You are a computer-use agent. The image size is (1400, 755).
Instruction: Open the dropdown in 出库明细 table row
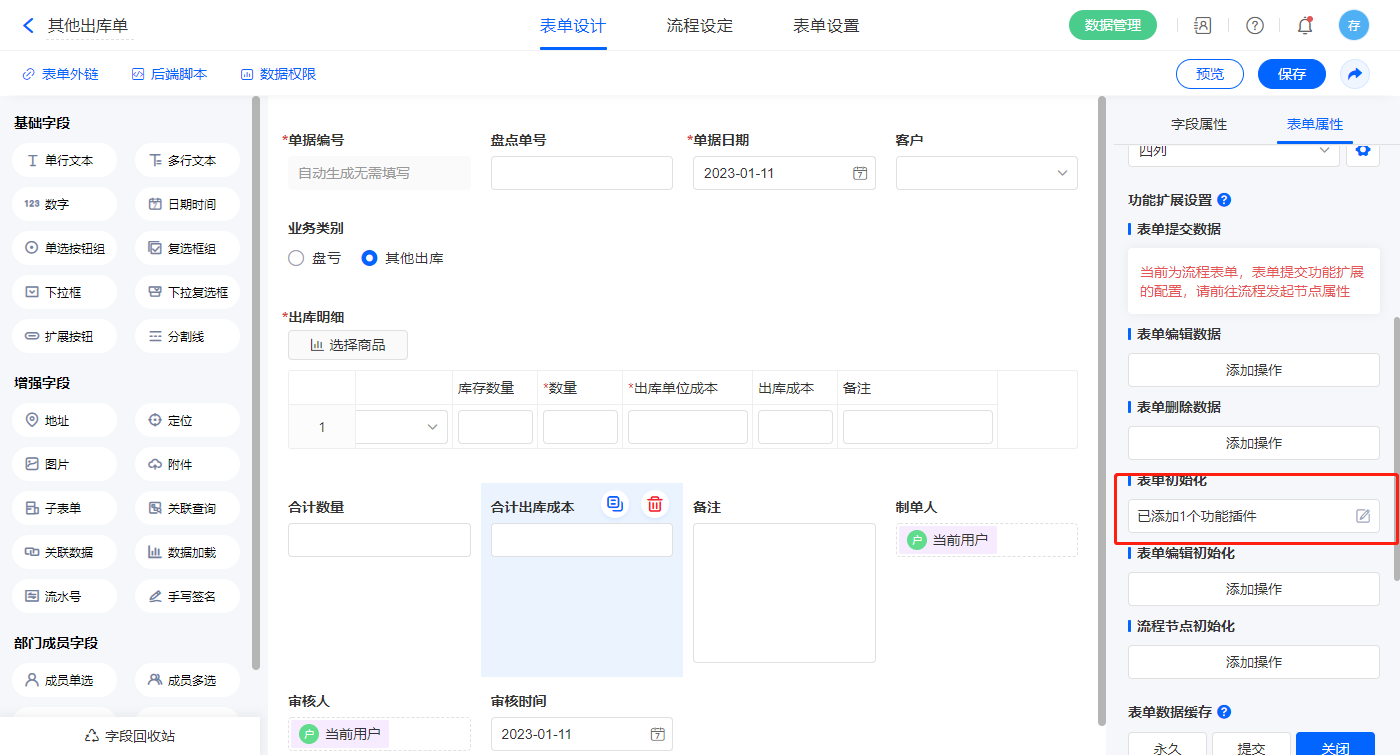432,427
